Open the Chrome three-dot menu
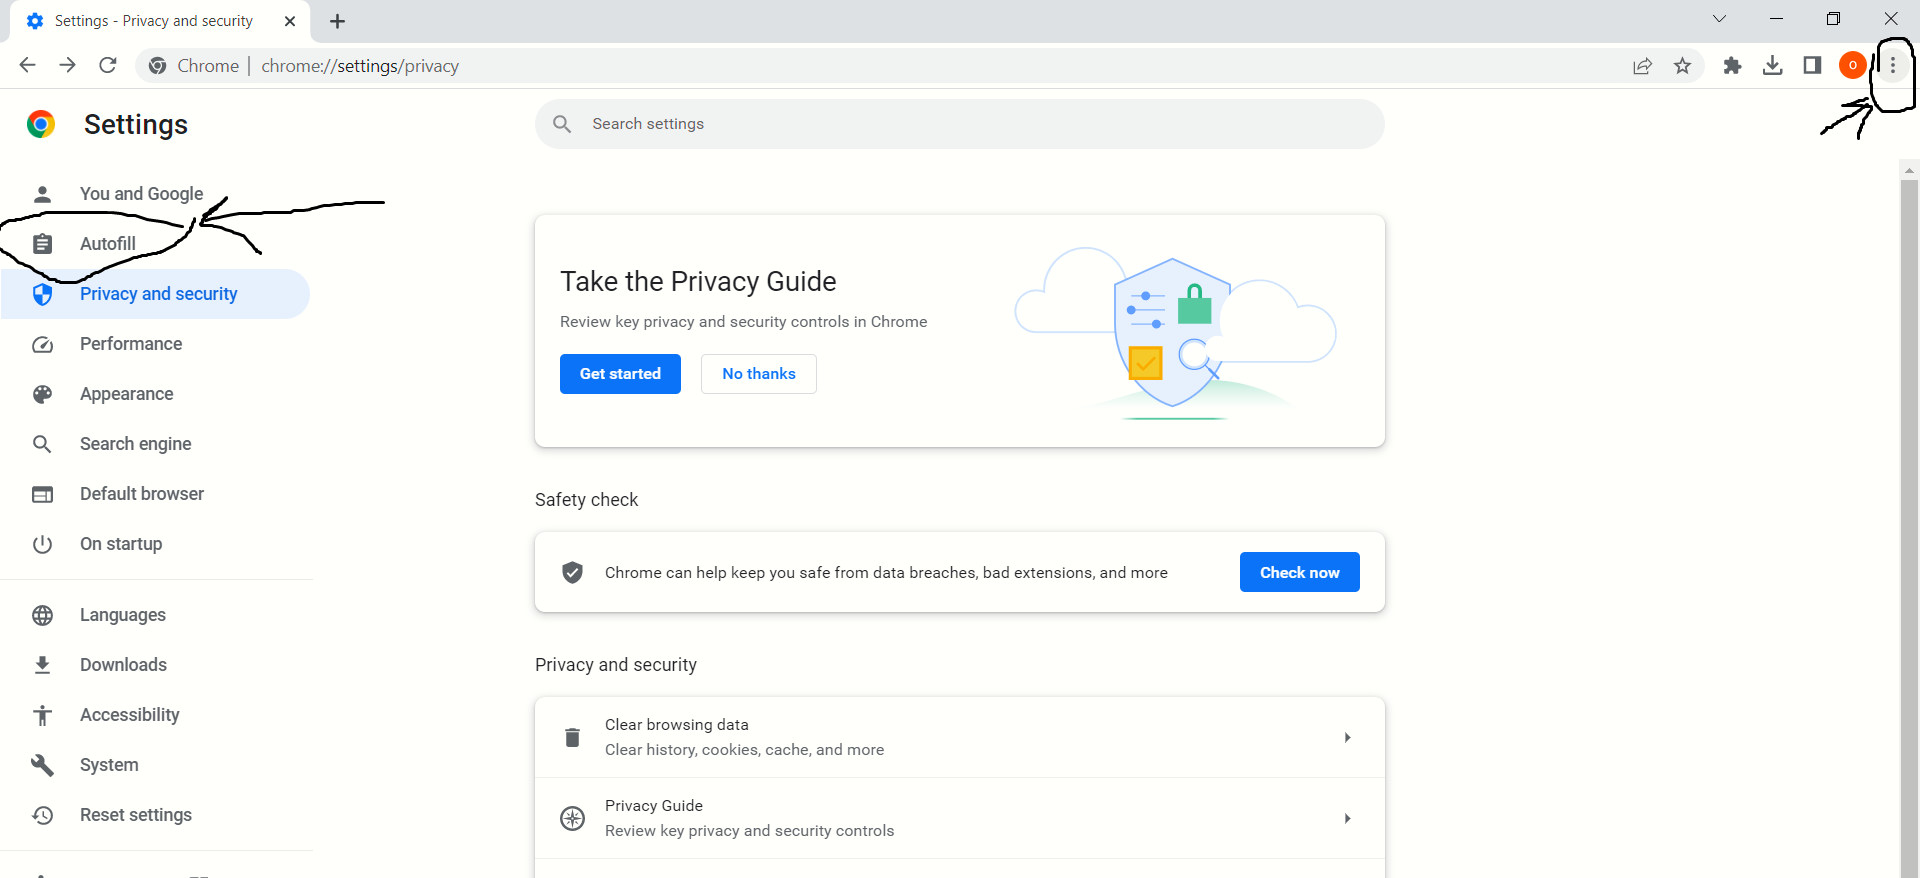Viewport: 1920px width, 878px height. [1892, 66]
